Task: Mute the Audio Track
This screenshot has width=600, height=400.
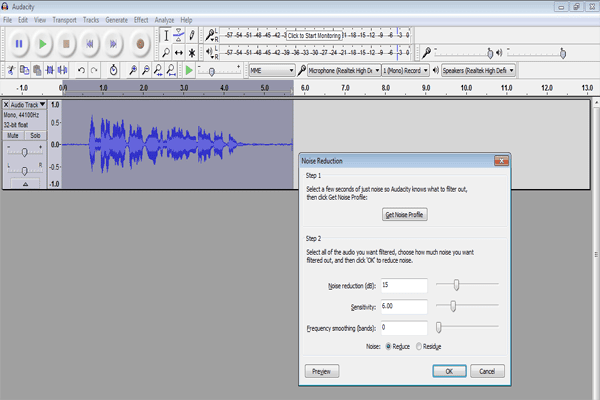Action: [13, 136]
